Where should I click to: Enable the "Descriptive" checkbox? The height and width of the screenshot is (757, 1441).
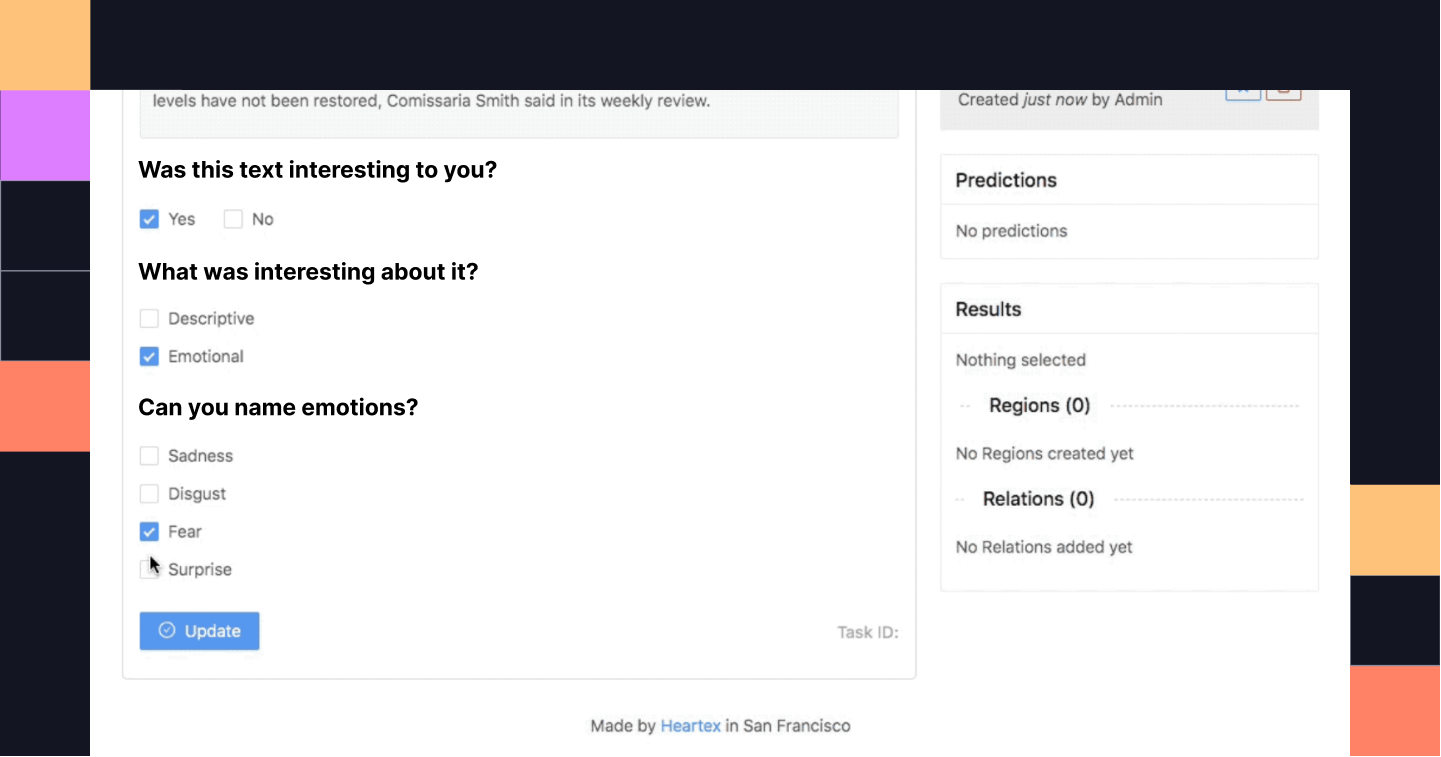149,317
